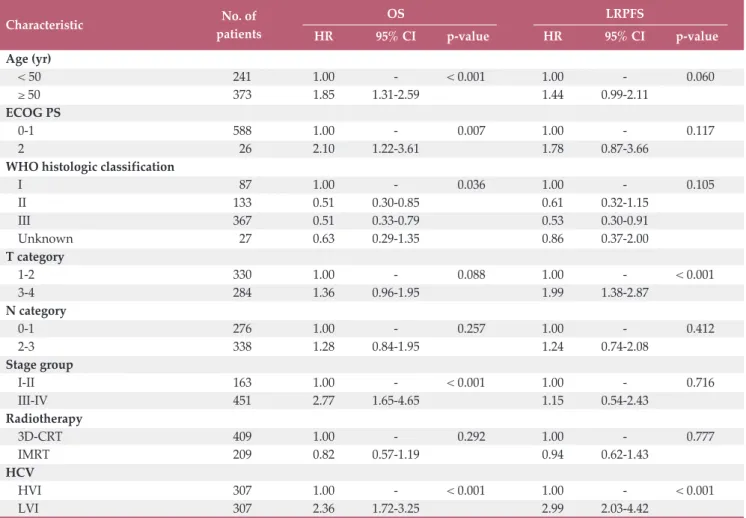Click confidence interval "0.30-0.85"
The image size is (746, 518).
pos(396,203)
